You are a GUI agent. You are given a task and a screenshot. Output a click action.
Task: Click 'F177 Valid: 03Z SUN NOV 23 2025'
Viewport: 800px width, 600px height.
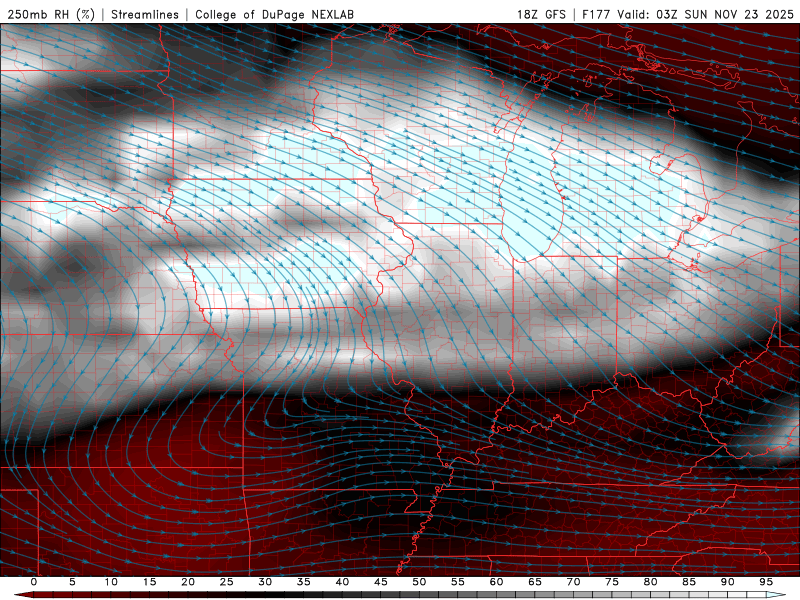tap(688, 14)
